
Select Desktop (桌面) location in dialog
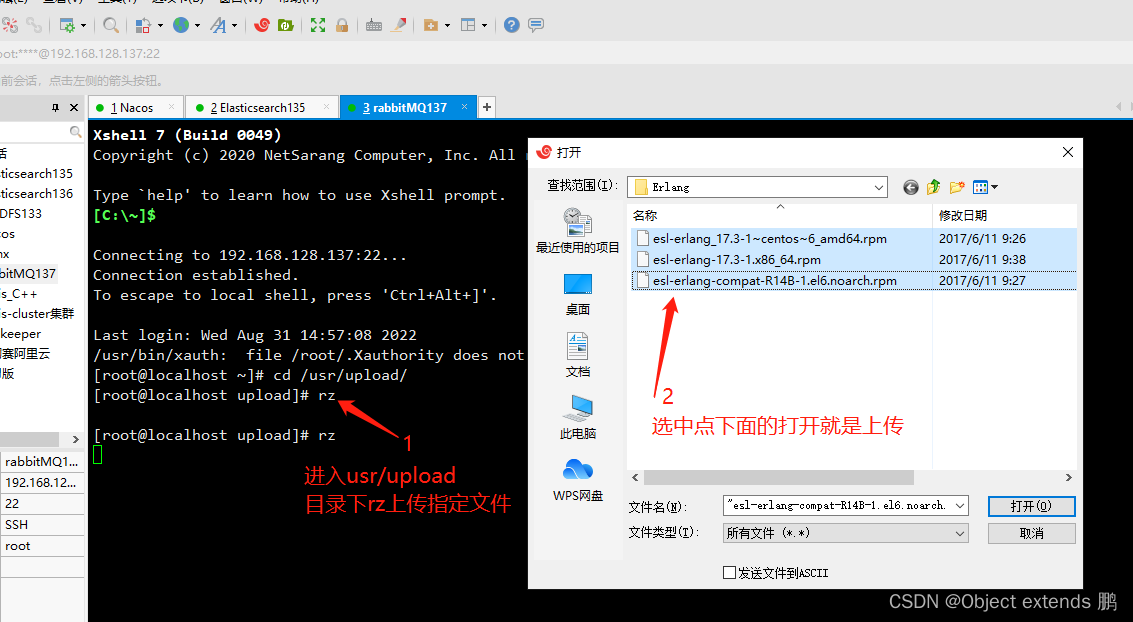[577, 295]
